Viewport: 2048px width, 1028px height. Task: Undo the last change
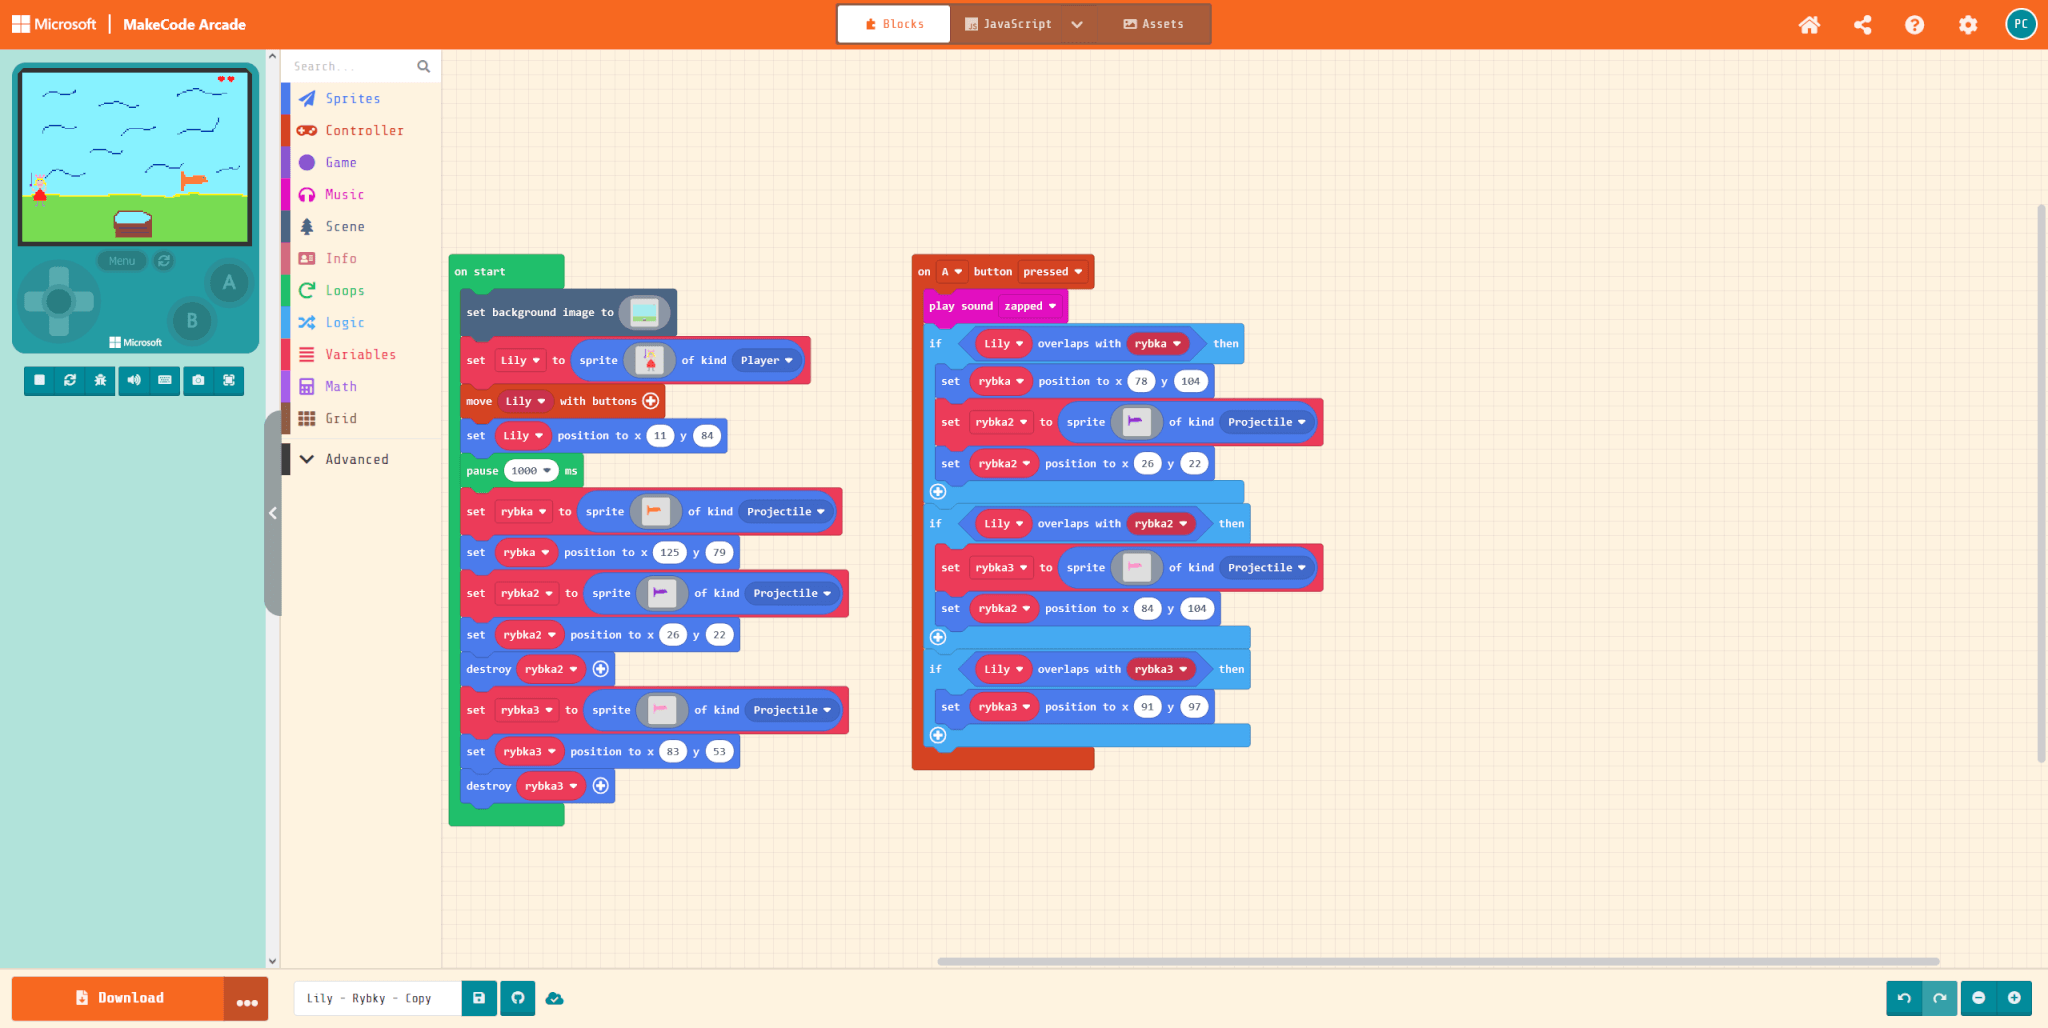pyautogui.click(x=1904, y=998)
